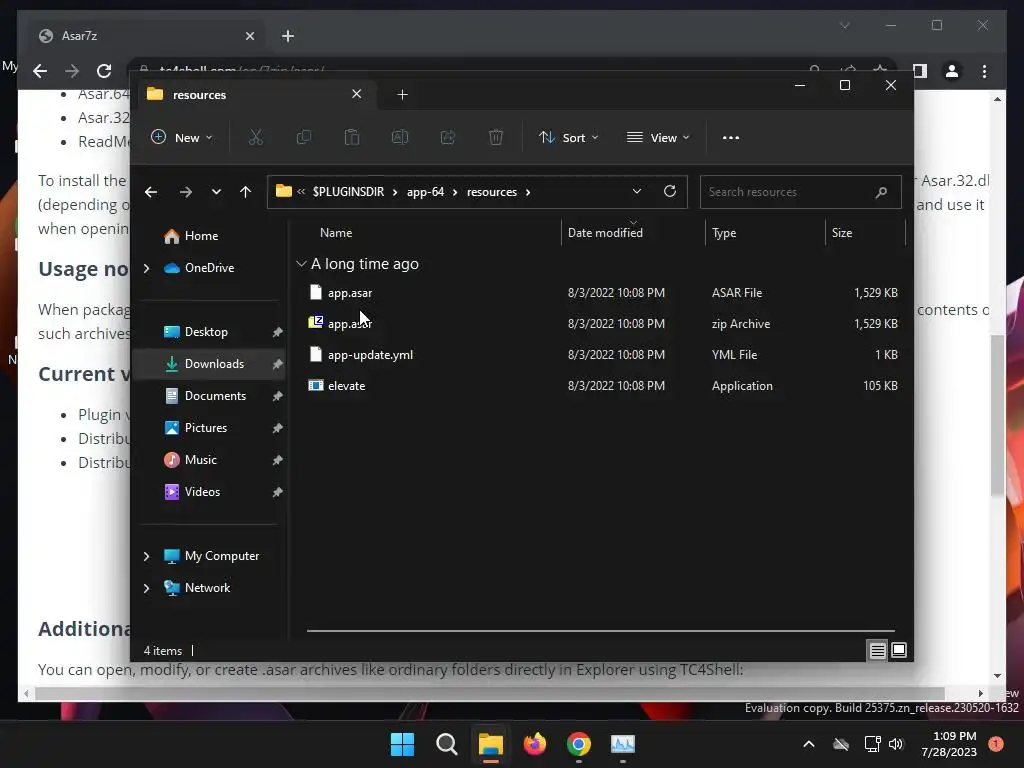Image resolution: width=1024 pixels, height=768 pixels.
Task: Sort by the Type column header
Action: (x=724, y=232)
